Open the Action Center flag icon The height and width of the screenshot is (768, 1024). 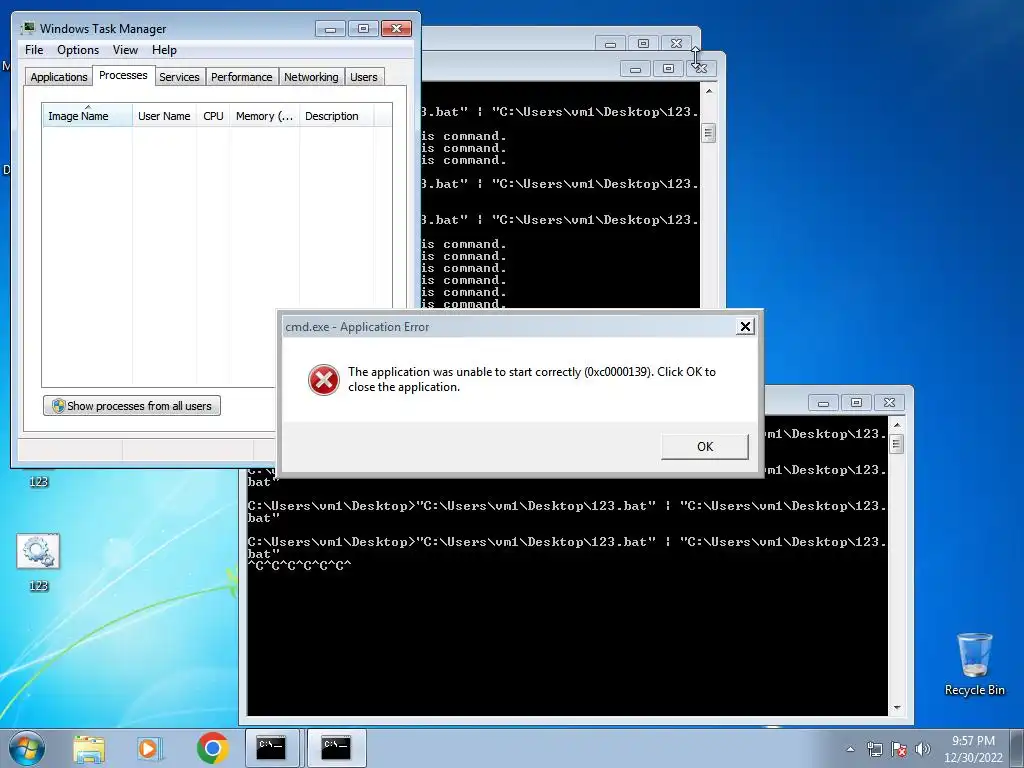point(899,749)
